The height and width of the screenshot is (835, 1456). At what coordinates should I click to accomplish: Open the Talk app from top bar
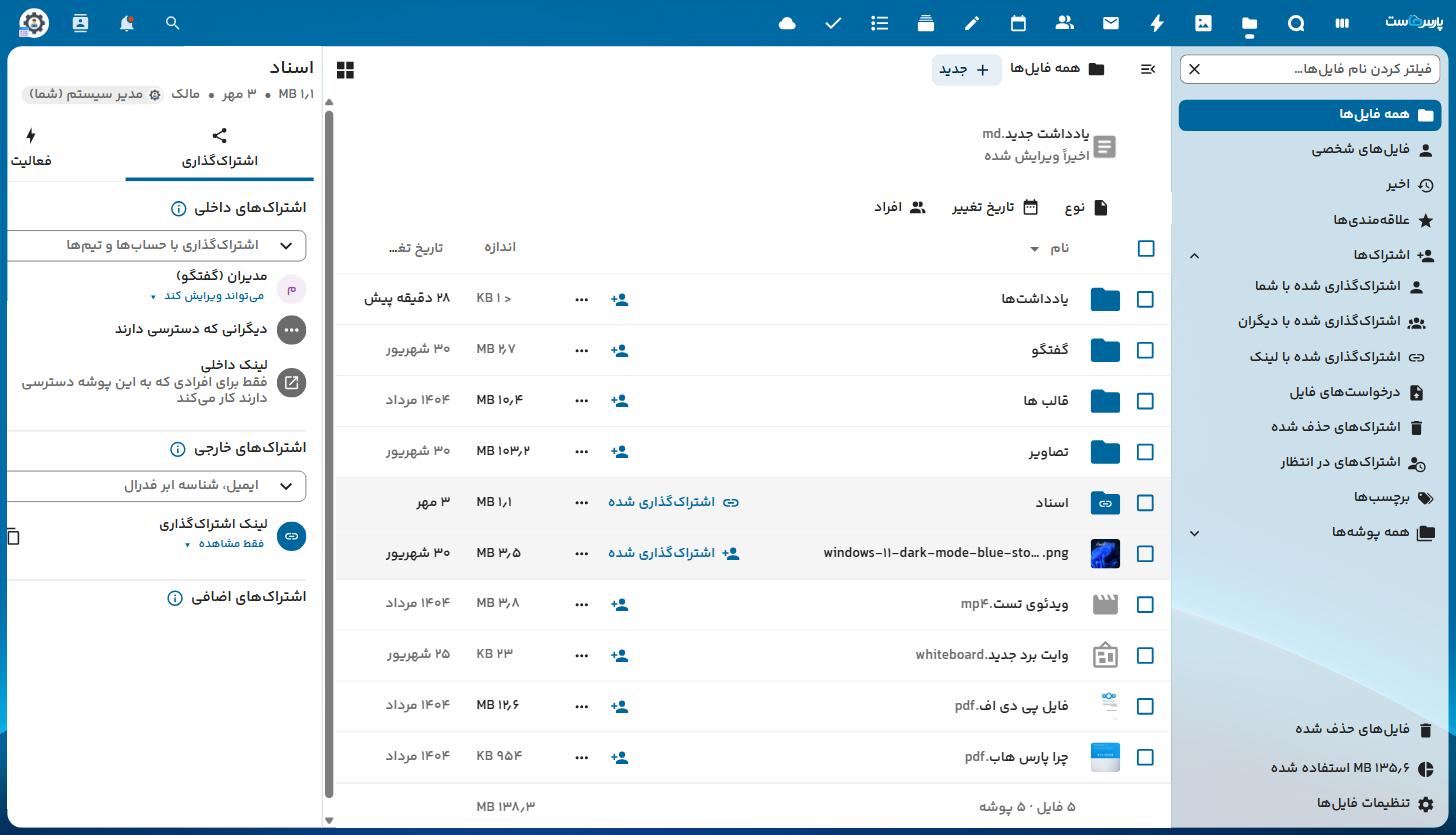click(1296, 23)
